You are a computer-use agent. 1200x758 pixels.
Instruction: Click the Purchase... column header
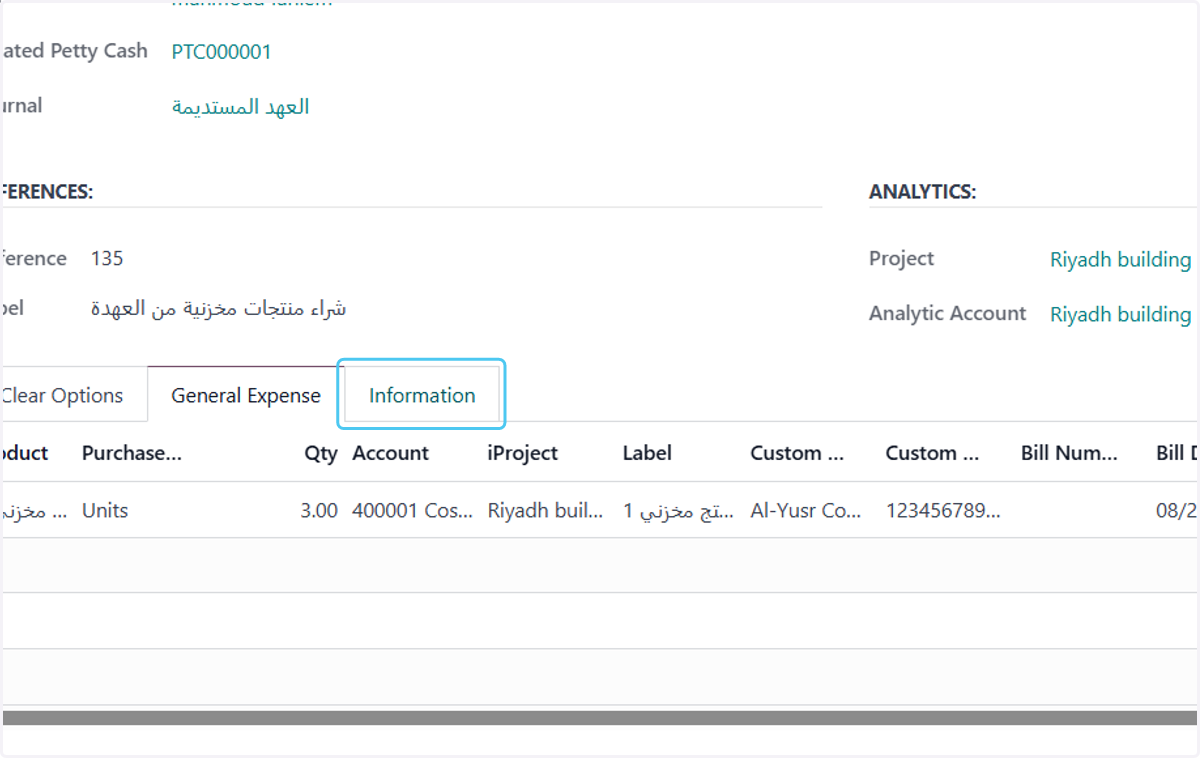[132, 453]
